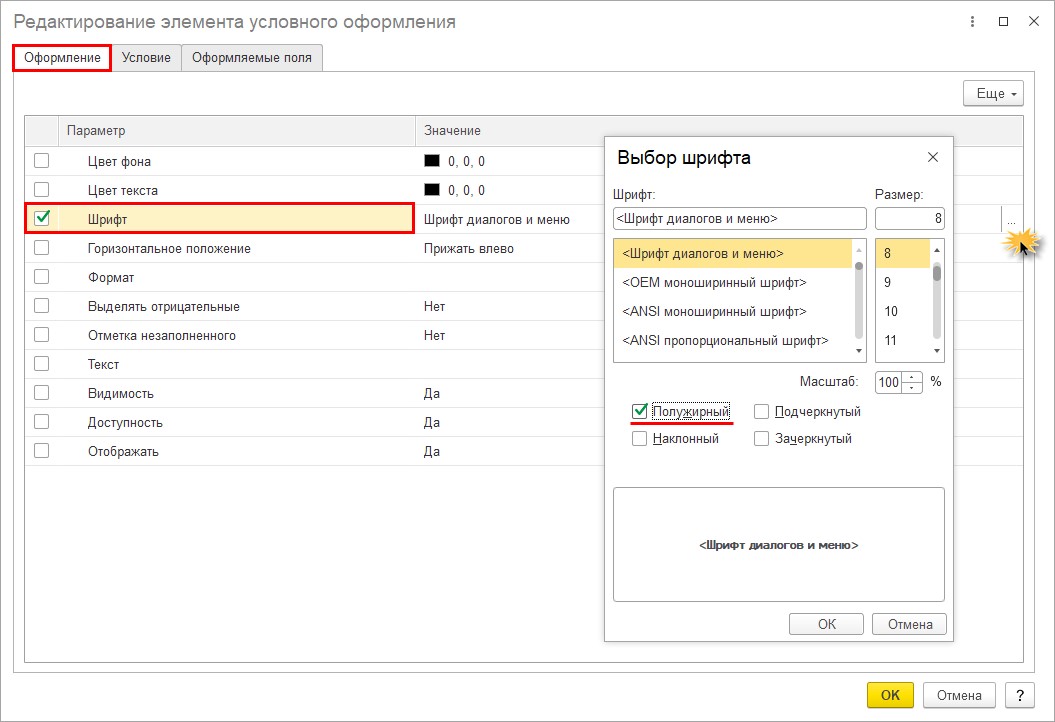Close the Выбор шрифта dialog with X
The image size is (1055, 722).
coord(932,157)
